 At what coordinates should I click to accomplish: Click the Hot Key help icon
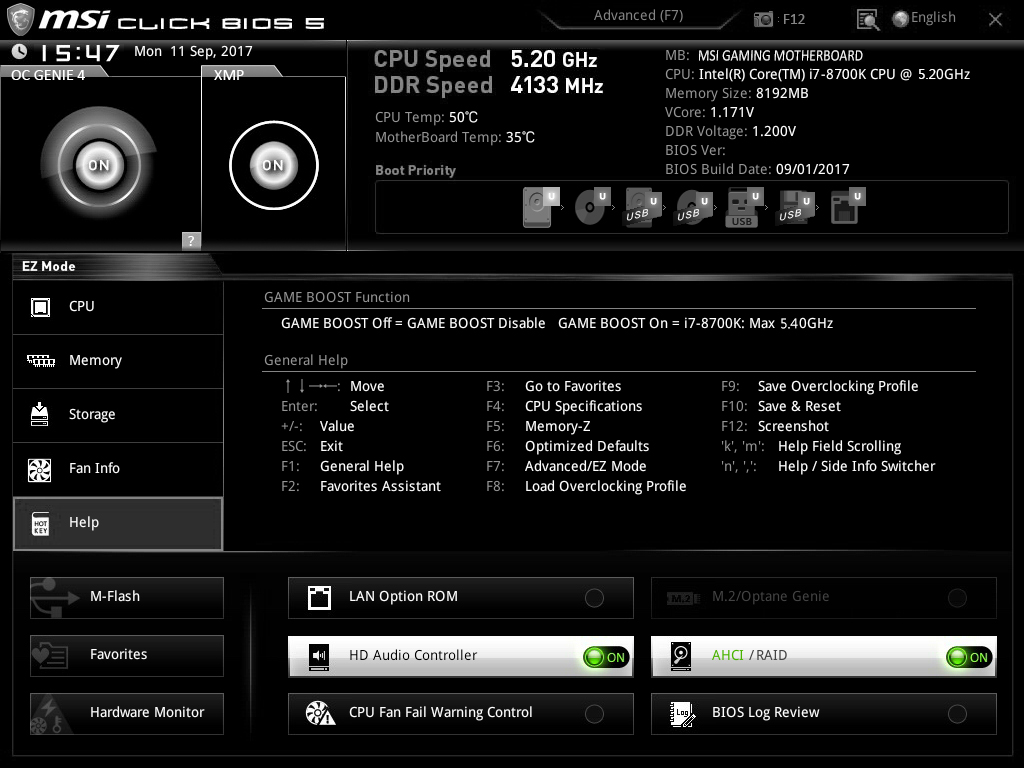pyautogui.click(x=40, y=524)
